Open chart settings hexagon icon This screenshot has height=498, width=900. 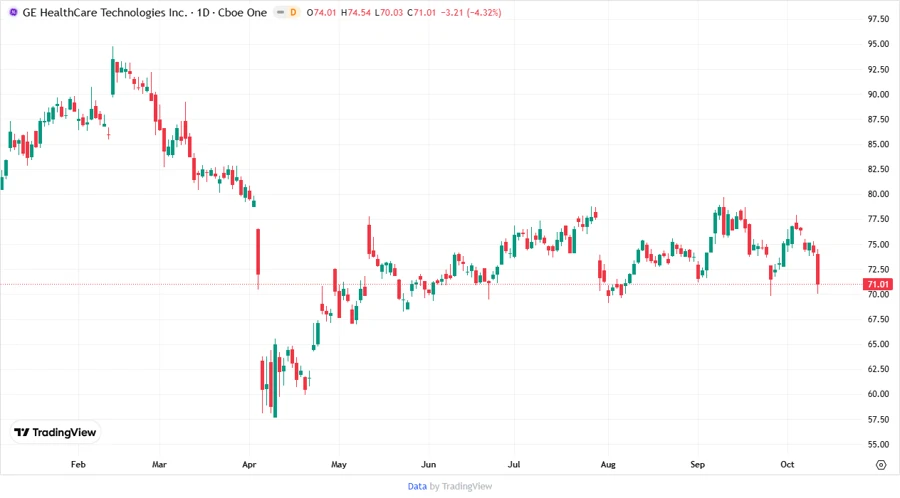pos(880,465)
